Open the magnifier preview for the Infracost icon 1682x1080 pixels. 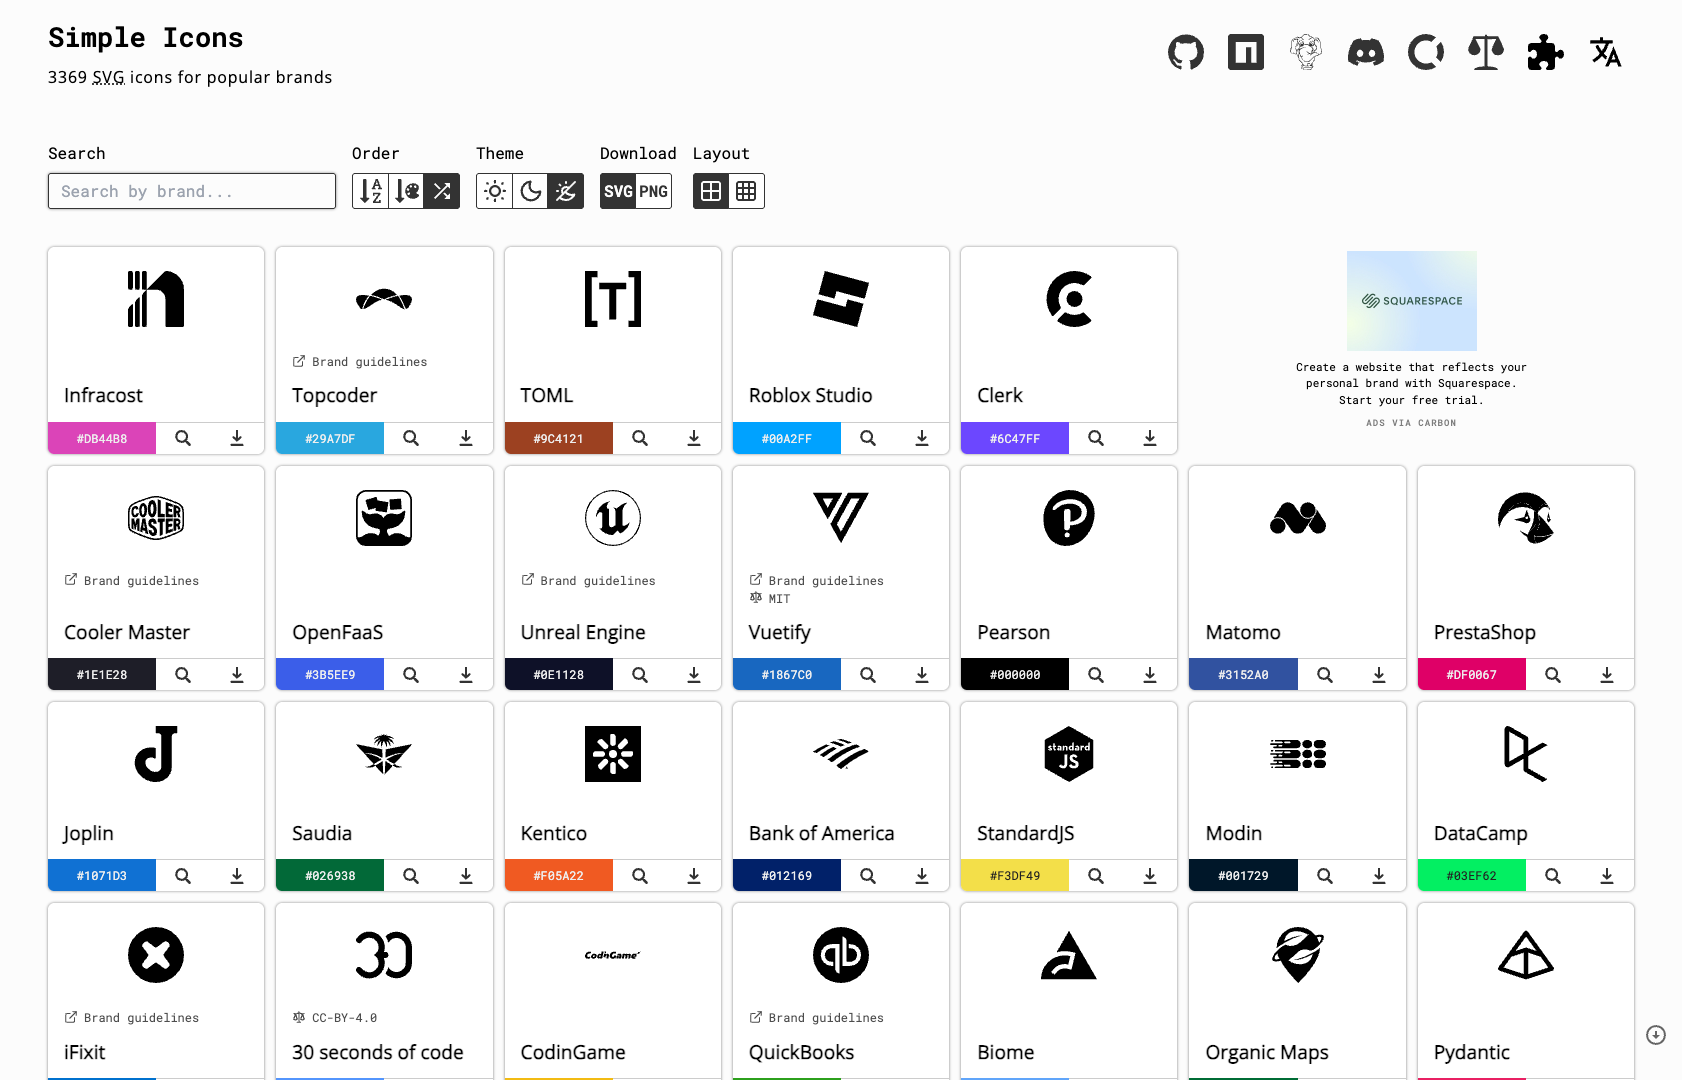(x=183, y=438)
